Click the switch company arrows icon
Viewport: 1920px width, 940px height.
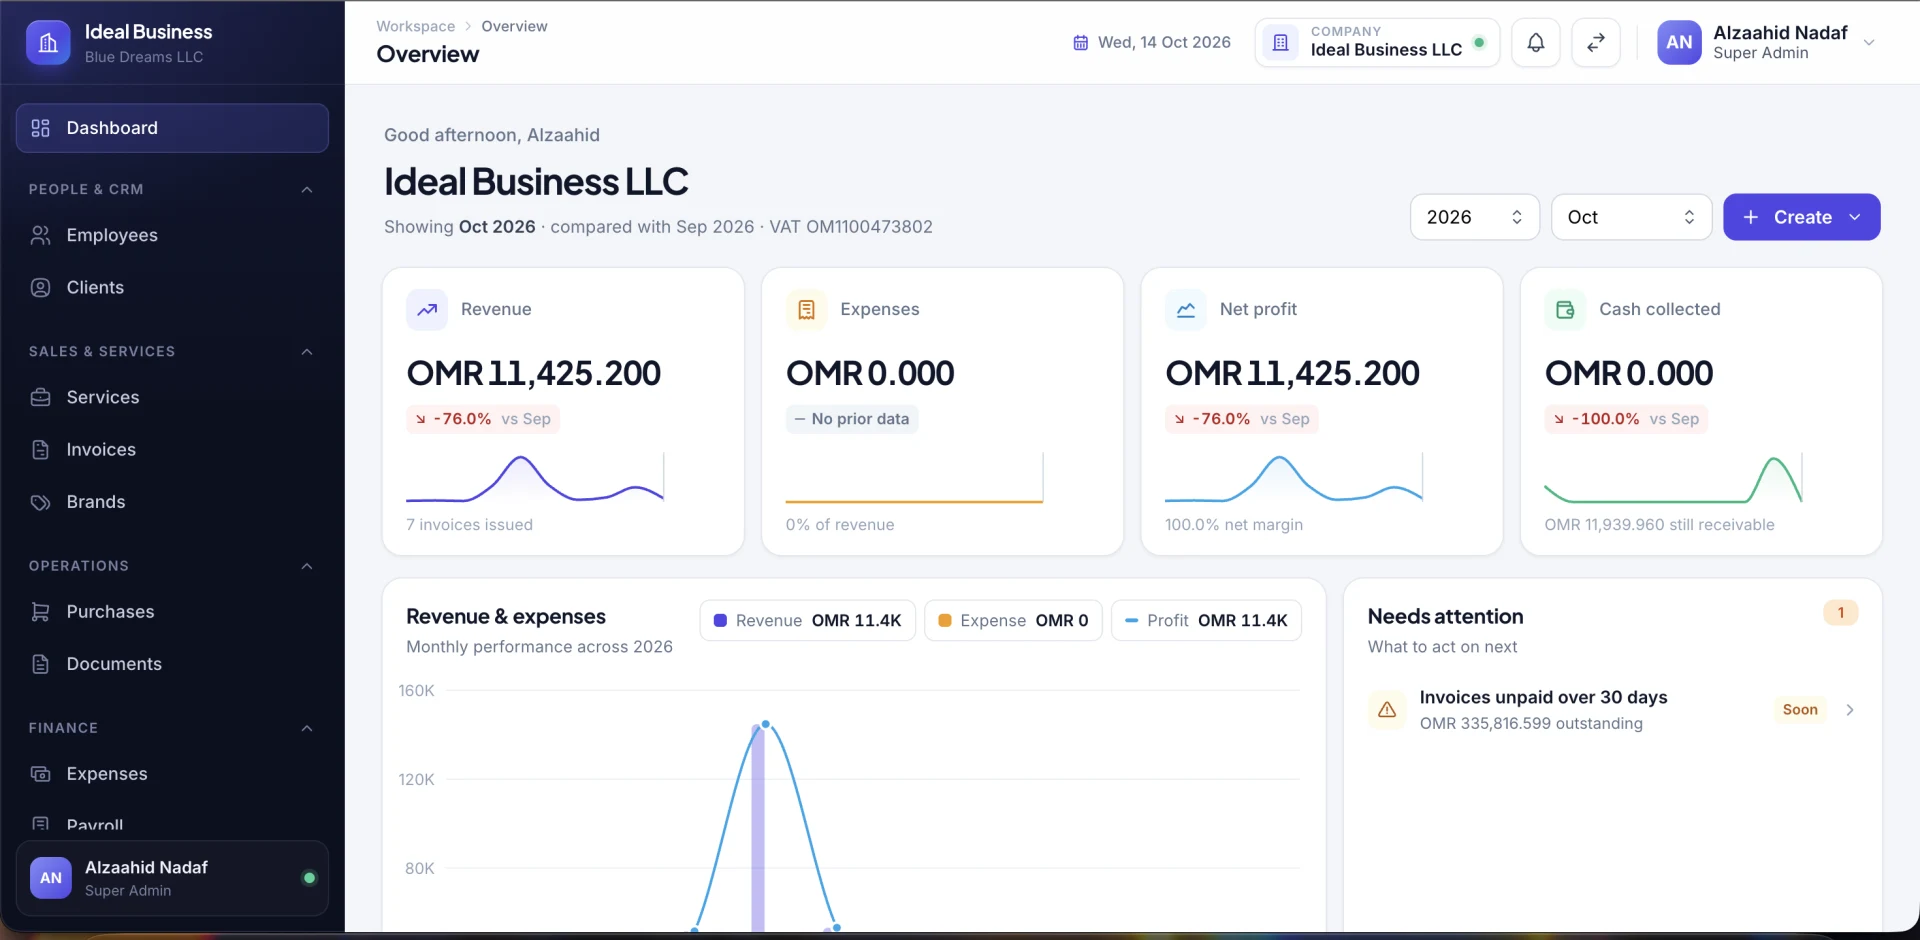click(x=1596, y=43)
